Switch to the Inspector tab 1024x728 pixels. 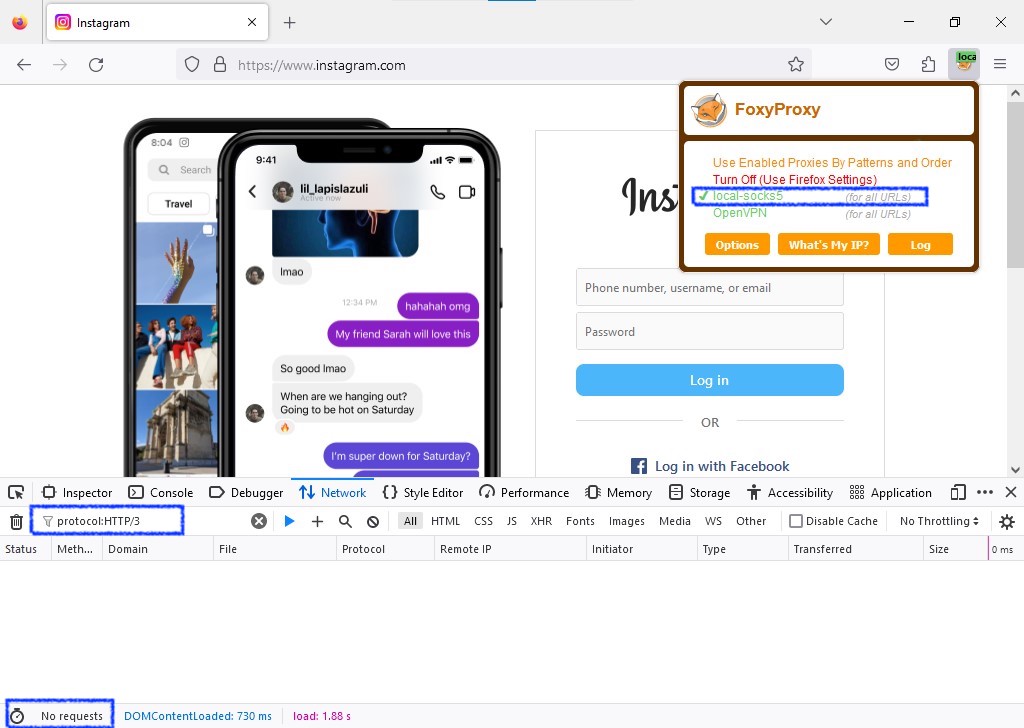(x=77, y=492)
